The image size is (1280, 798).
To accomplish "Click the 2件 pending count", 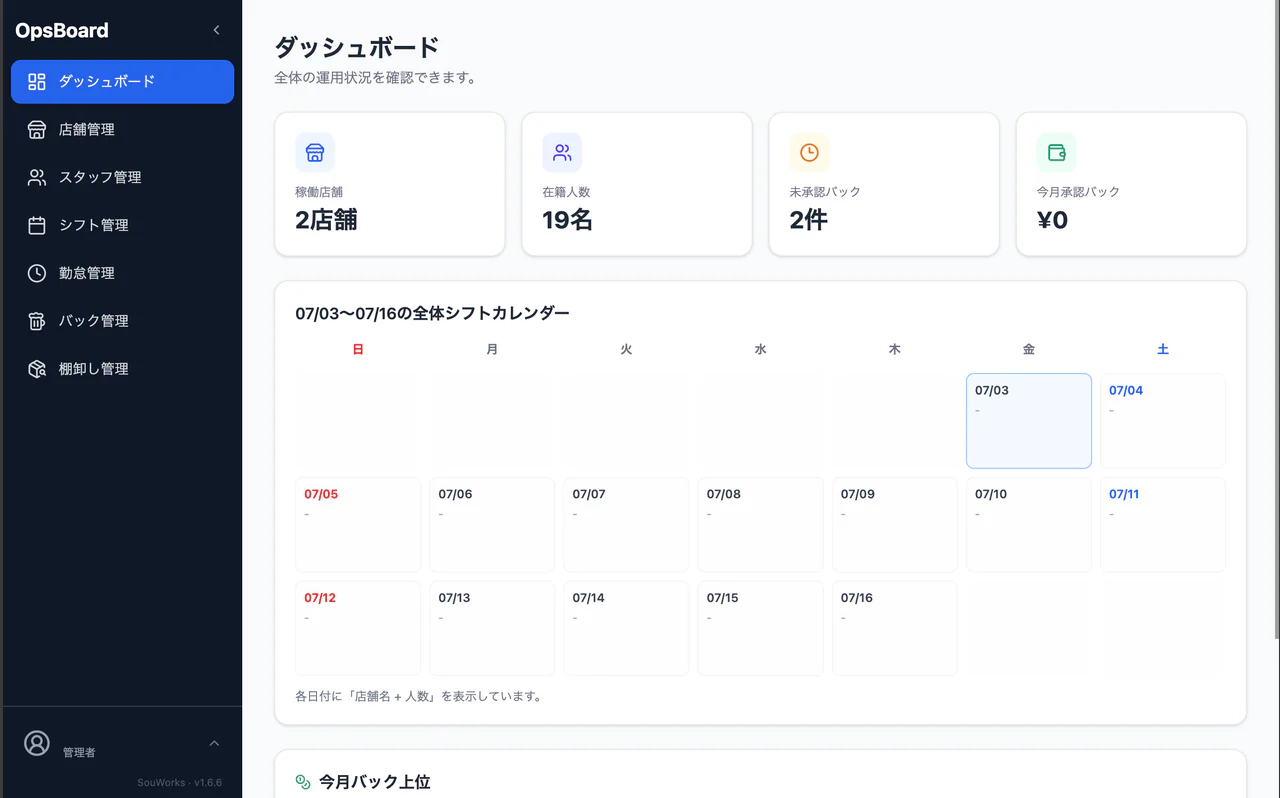I will pos(808,220).
